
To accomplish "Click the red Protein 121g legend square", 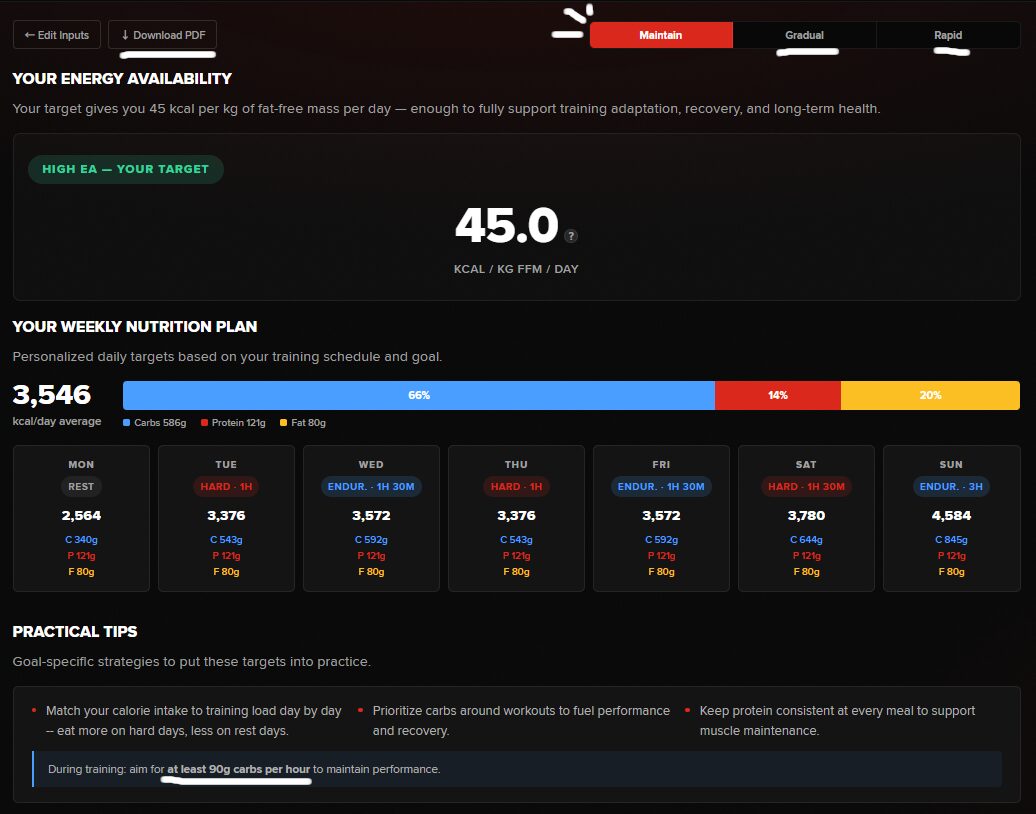I will [x=205, y=423].
